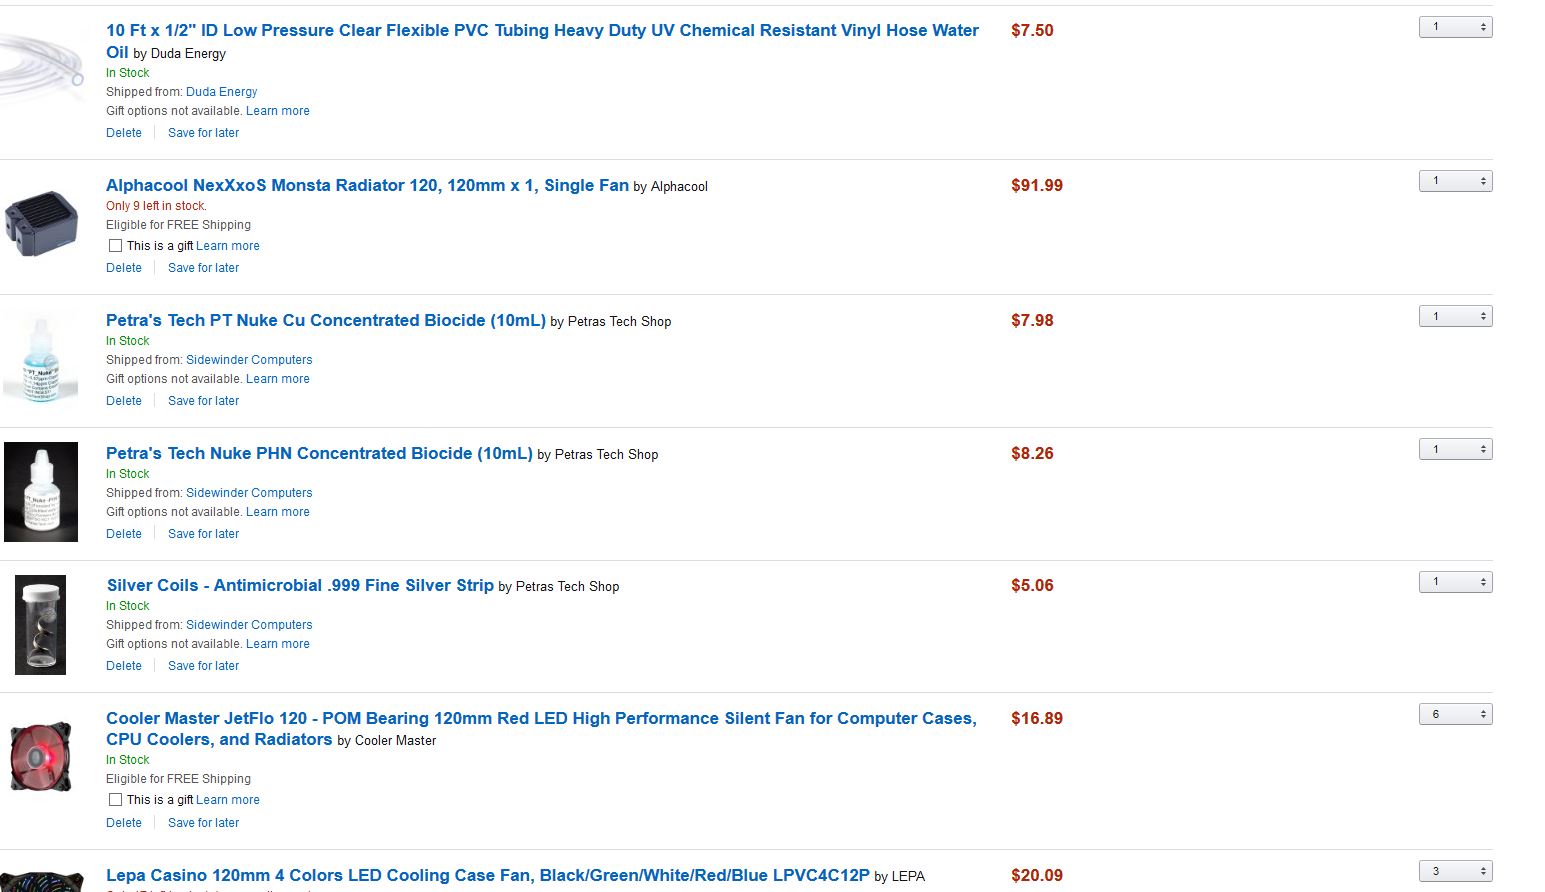Image resolution: width=1545 pixels, height=892 pixels.
Task: Click Learn more beside Alphacool gift checkbox
Action: (x=228, y=246)
